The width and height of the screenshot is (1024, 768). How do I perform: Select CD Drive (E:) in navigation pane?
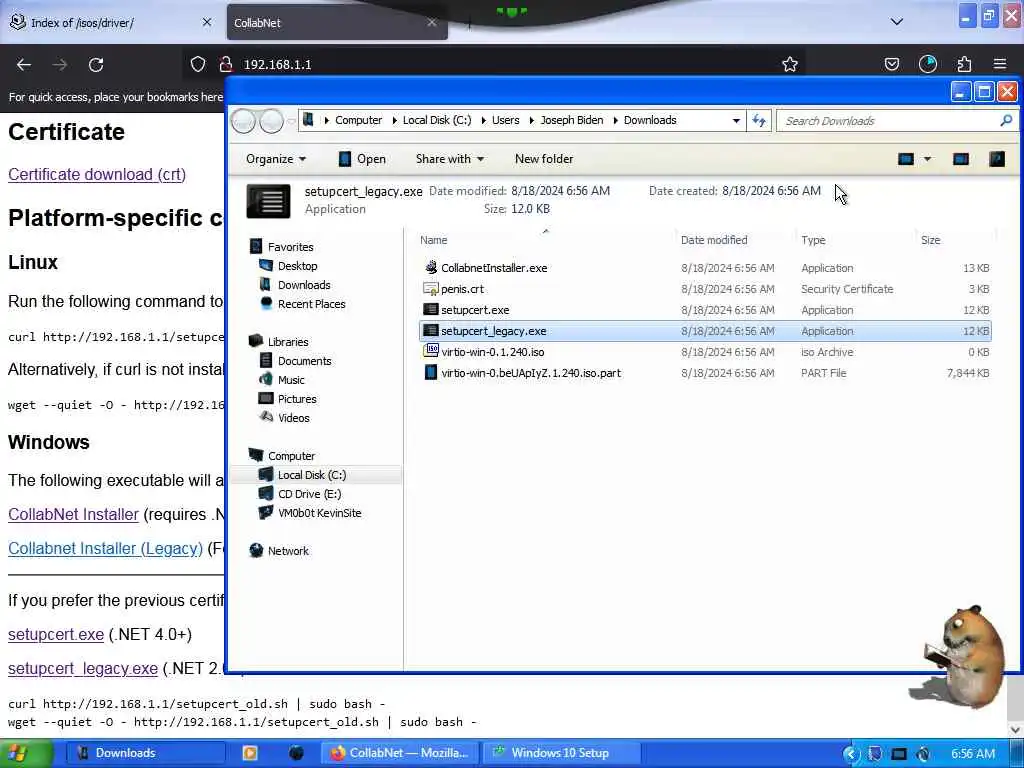coord(309,494)
